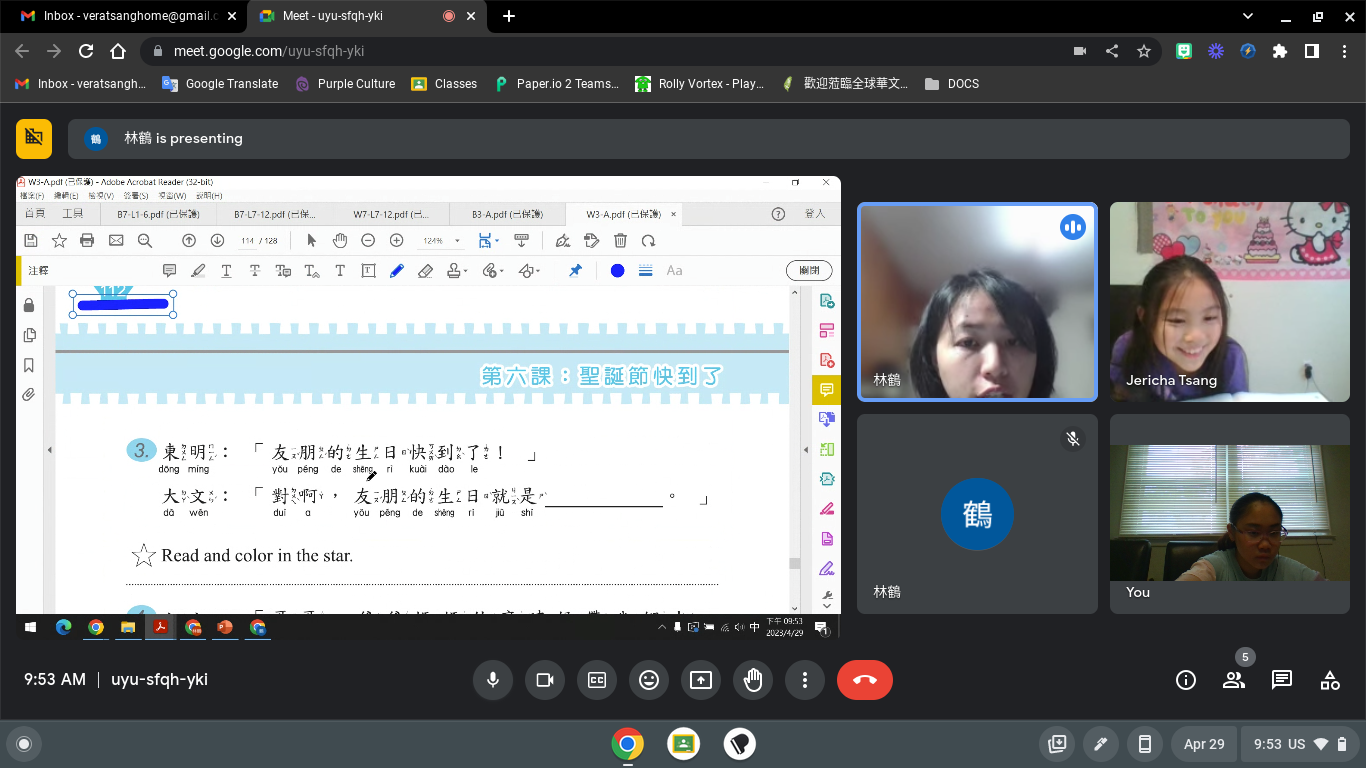Screen dimensions: 1366x768
Task: Open more options three-dot menu
Action: point(805,680)
